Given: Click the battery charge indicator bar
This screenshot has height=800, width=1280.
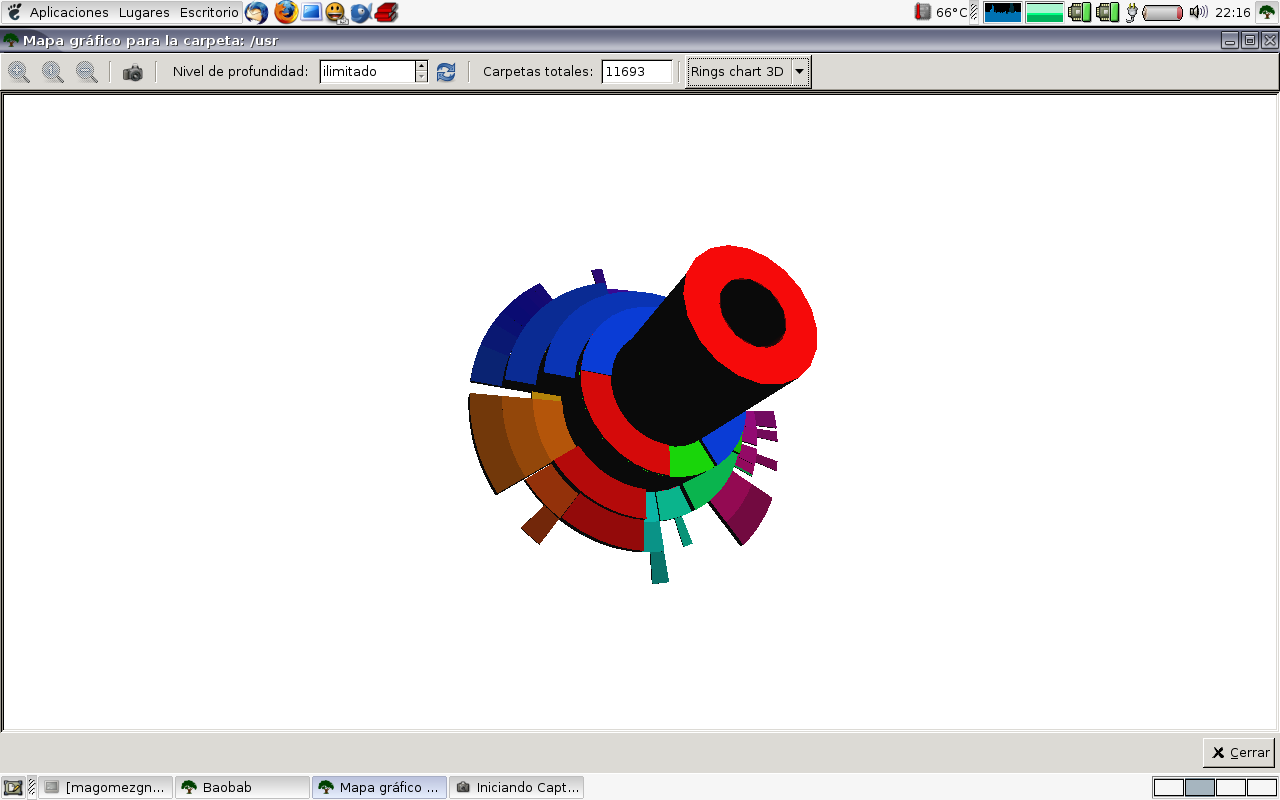Looking at the screenshot, I should click(x=1163, y=12).
